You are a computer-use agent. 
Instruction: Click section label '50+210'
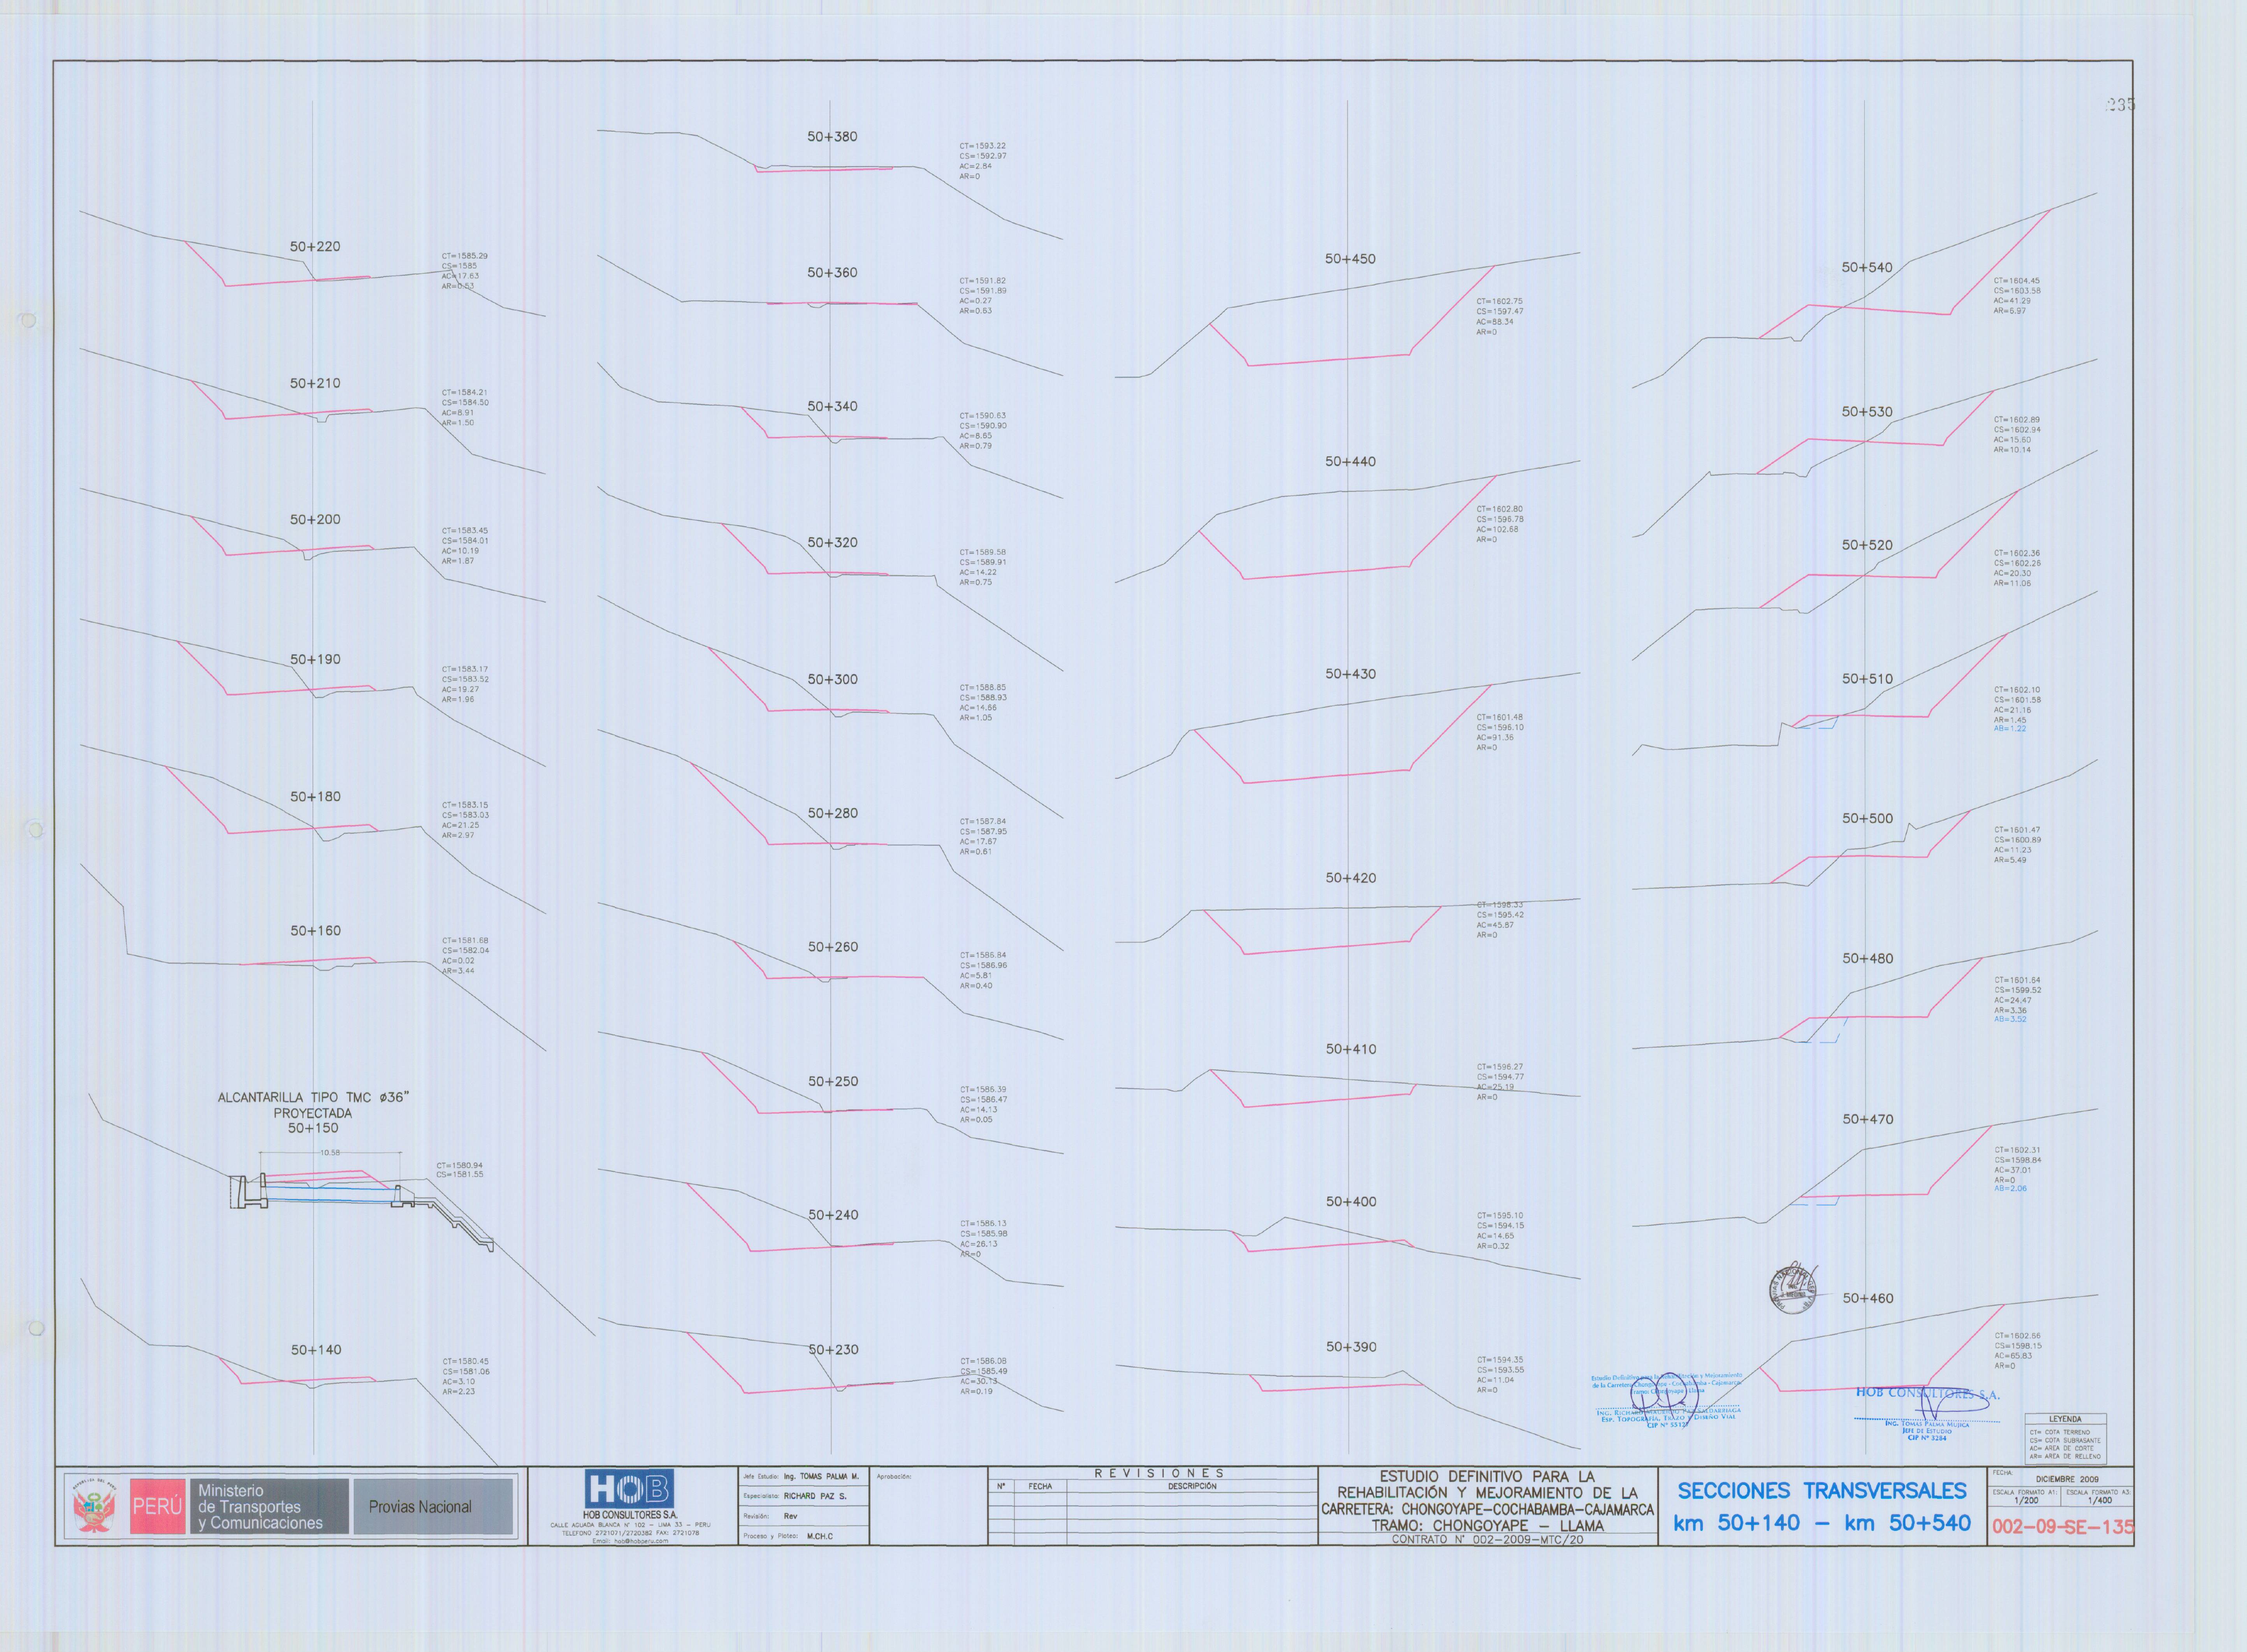(315, 383)
